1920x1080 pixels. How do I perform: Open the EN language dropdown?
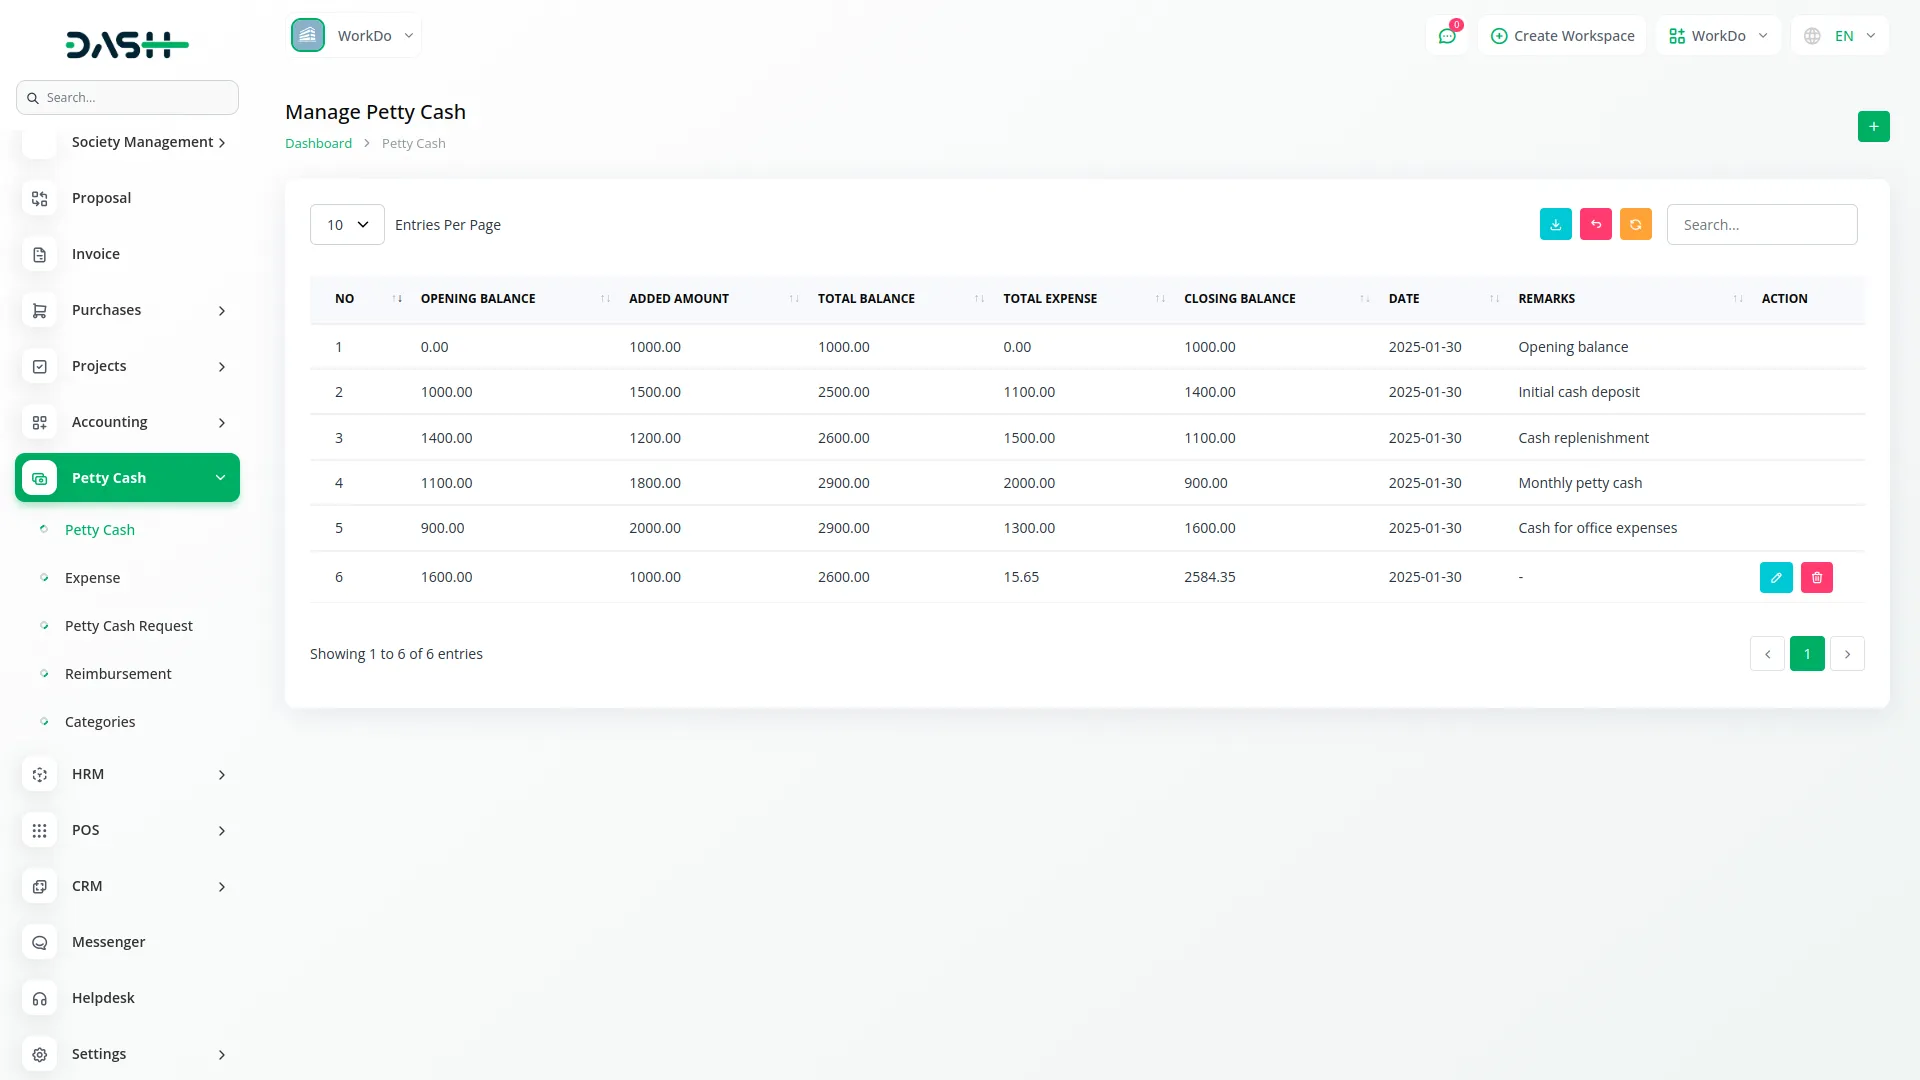tap(1839, 35)
